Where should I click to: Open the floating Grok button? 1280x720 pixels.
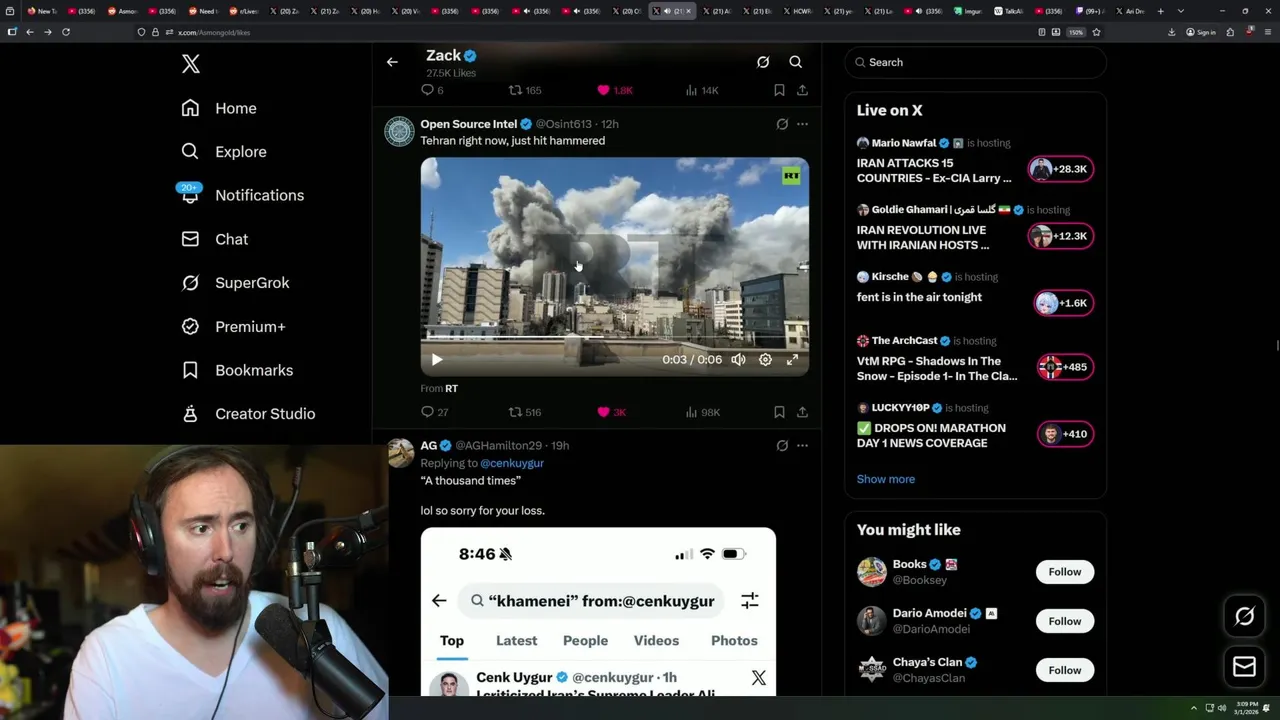click(1244, 617)
